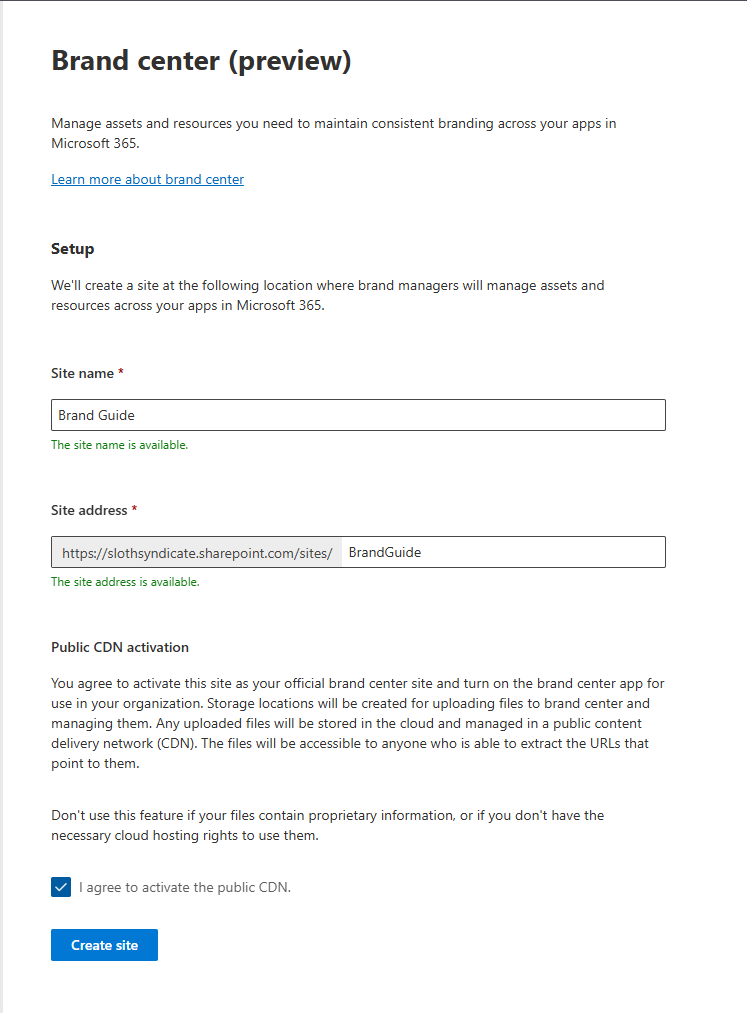Image resolution: width=747 pixels, height=1013 pixels.
Task: Click the Site name field containing Brand Guide
Action: 358,415
